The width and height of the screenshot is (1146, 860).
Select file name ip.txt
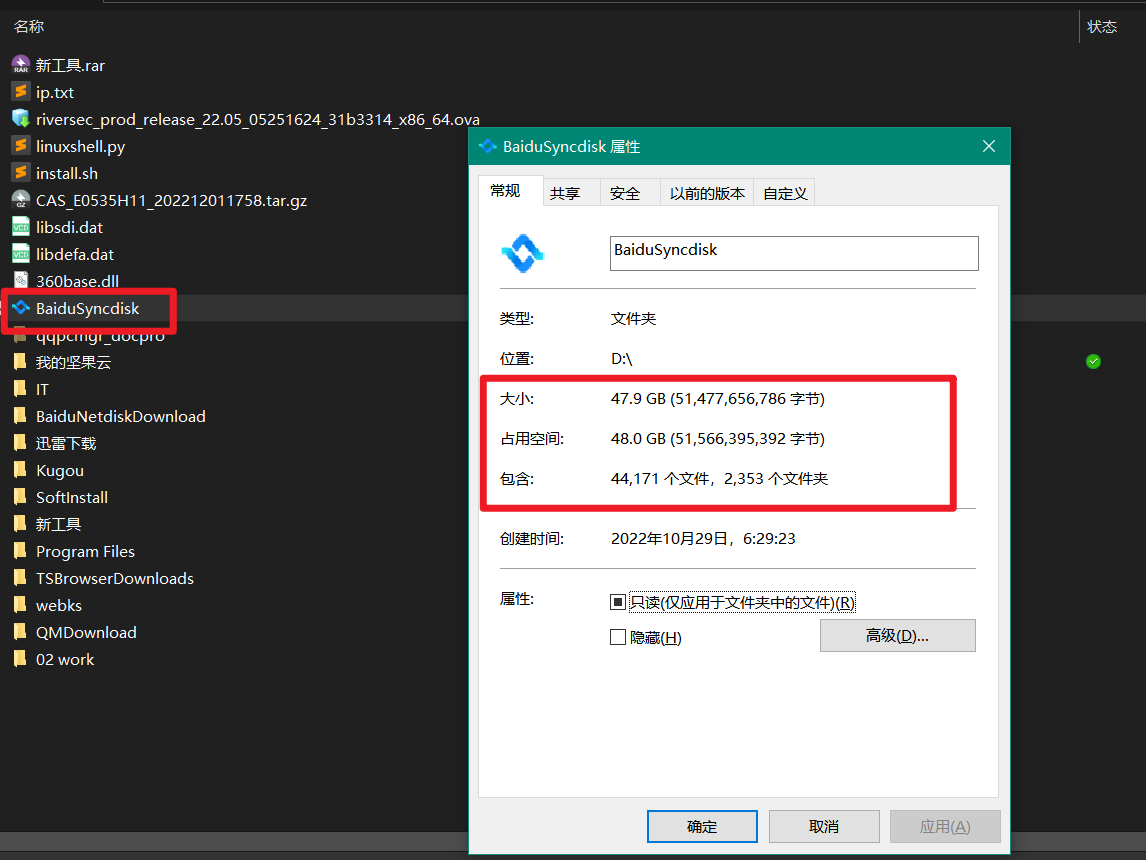pos(55,92)
